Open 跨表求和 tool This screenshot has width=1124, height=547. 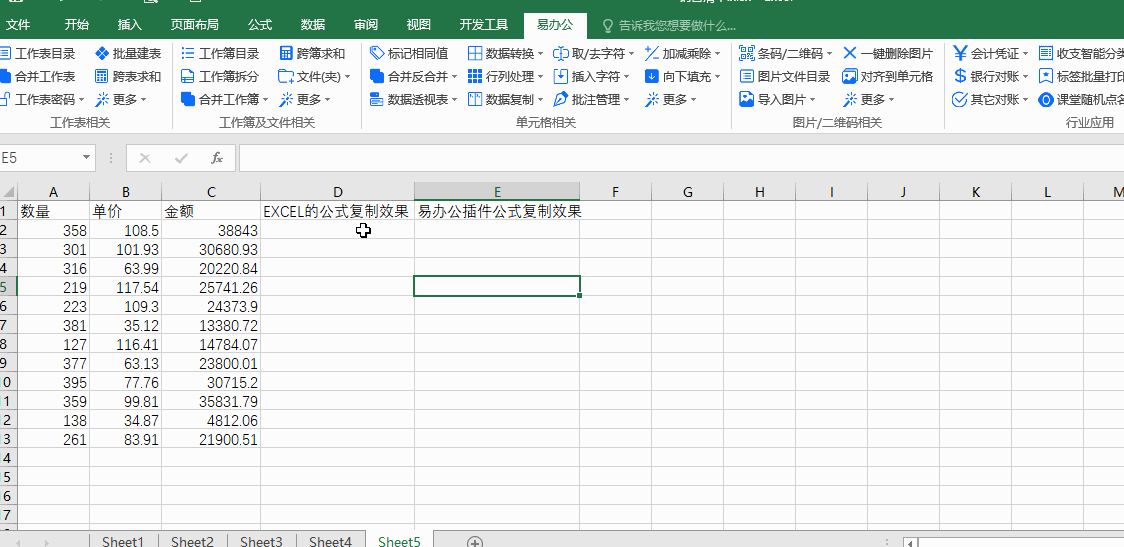click(x=128, y=76)
